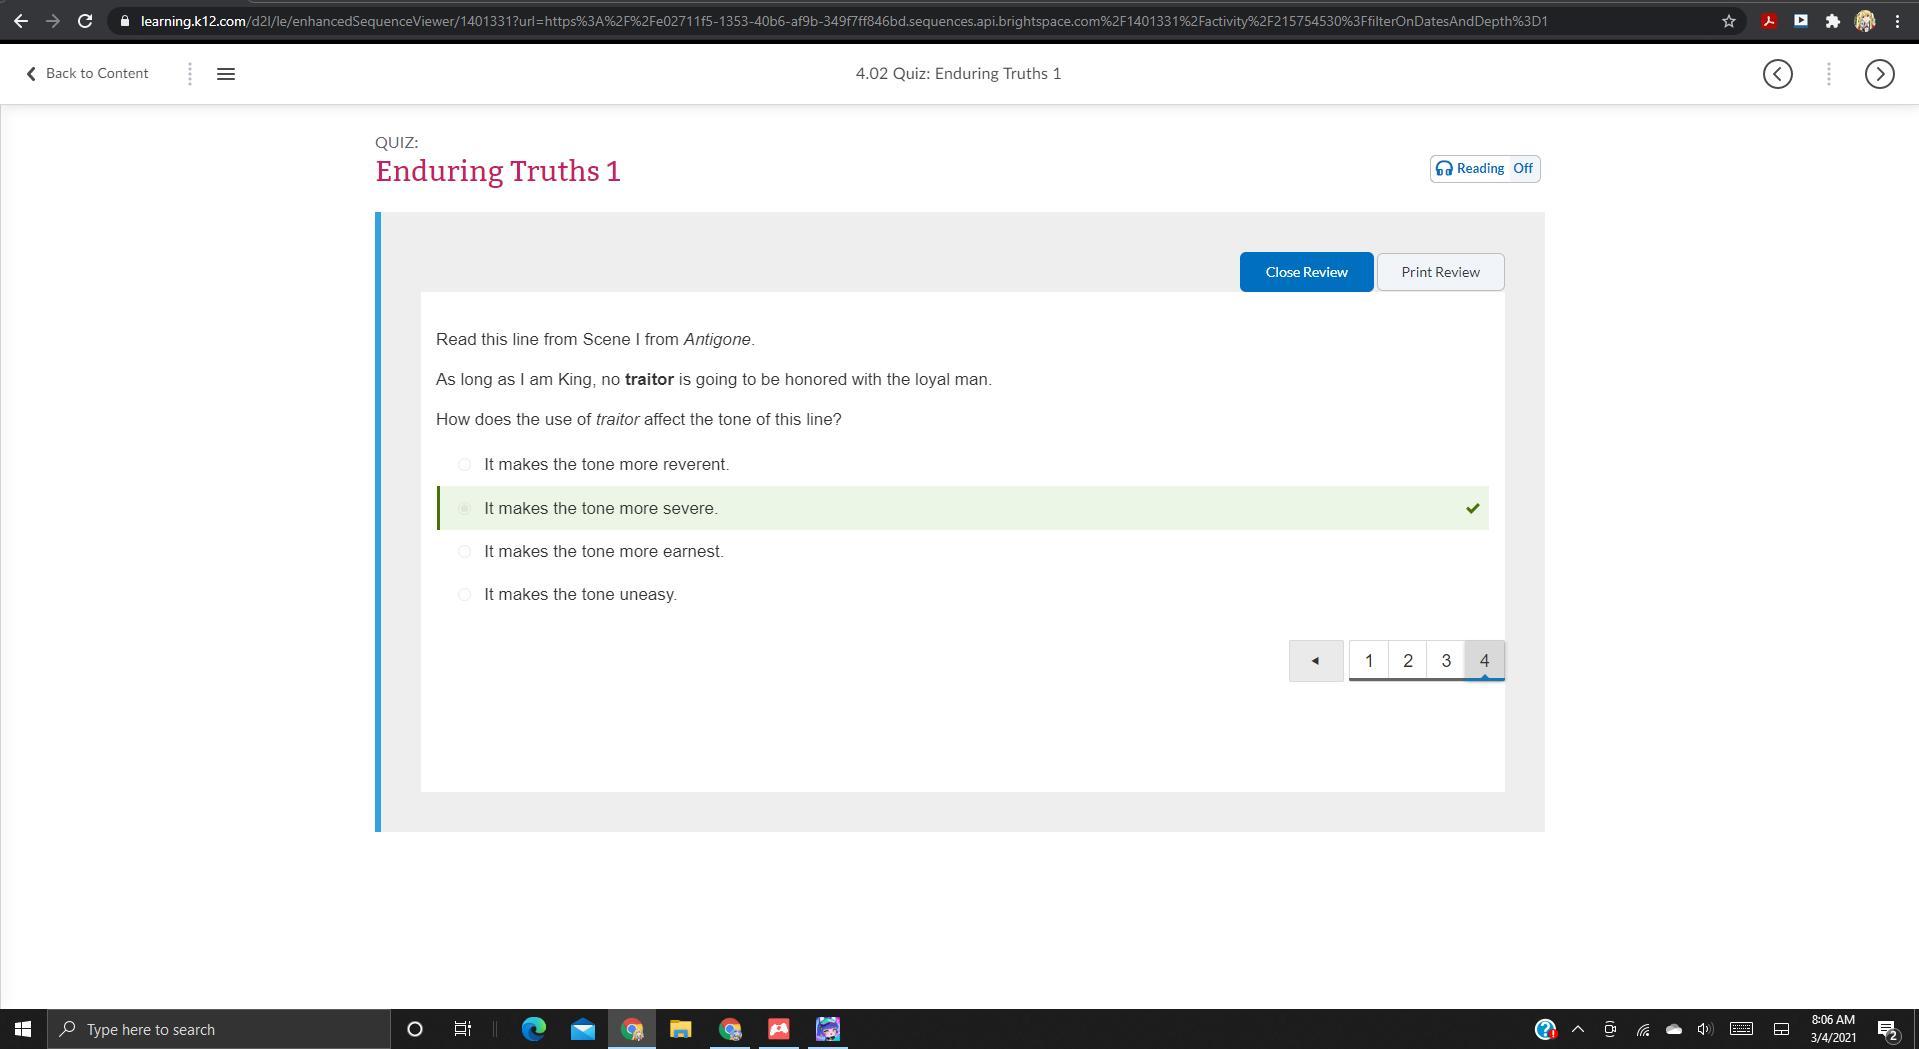Go to question 3
This screenshot has width=1919, height=1049.
[x=1446, y=660]
